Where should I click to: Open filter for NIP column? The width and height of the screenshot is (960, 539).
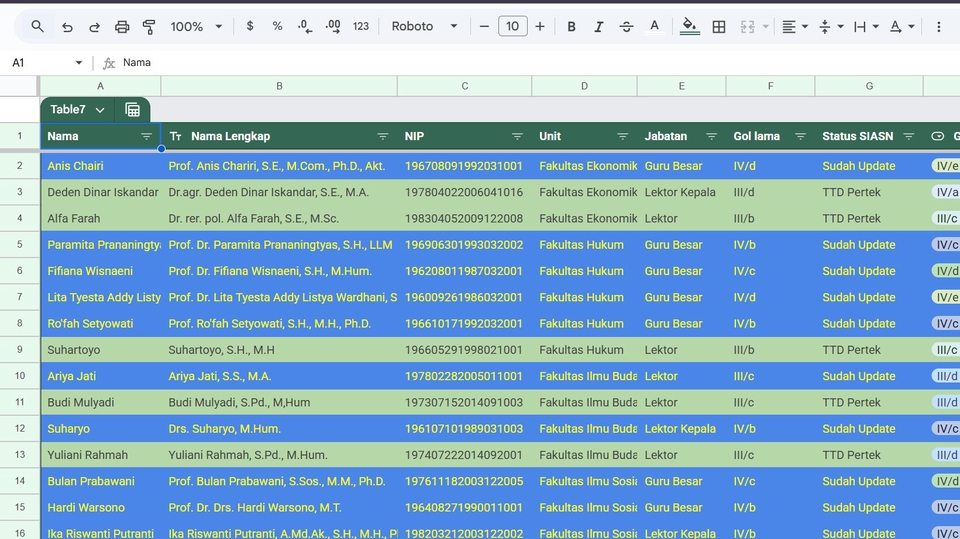tap(517, 137)
